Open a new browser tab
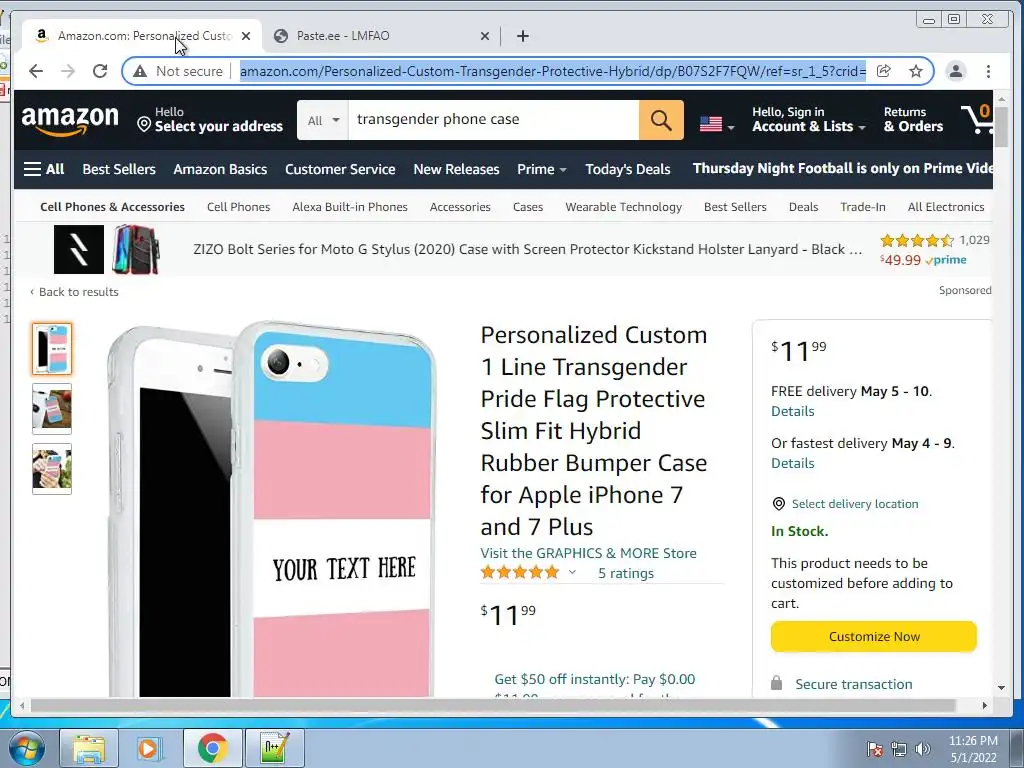Screen dimensions: 1024x768 coord(522,36)
